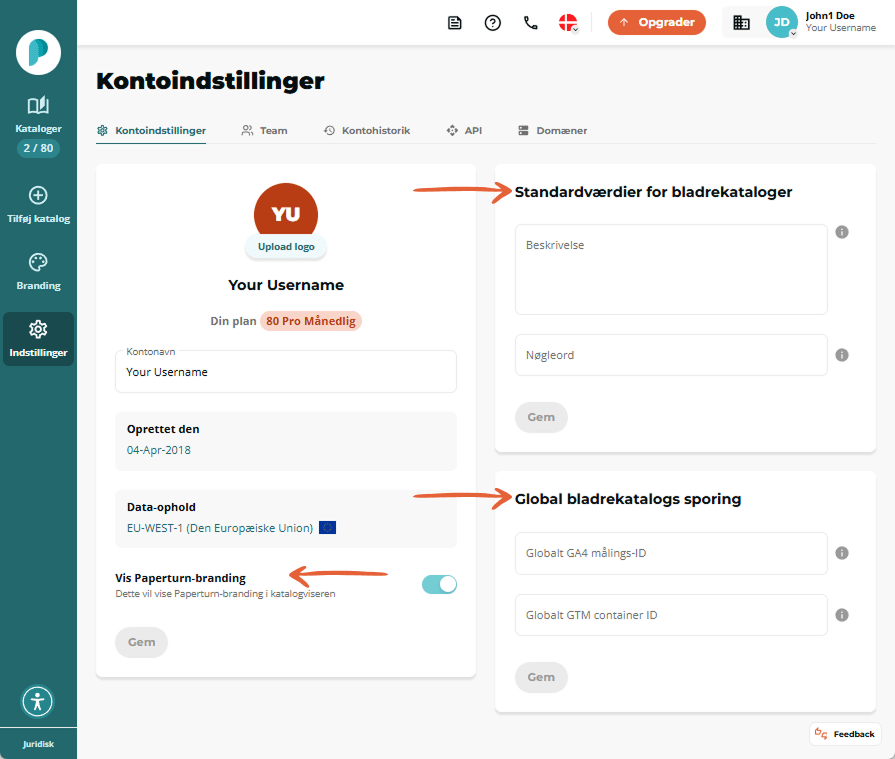Switch to the Kontoindstillinger tab

coord(151,131)
